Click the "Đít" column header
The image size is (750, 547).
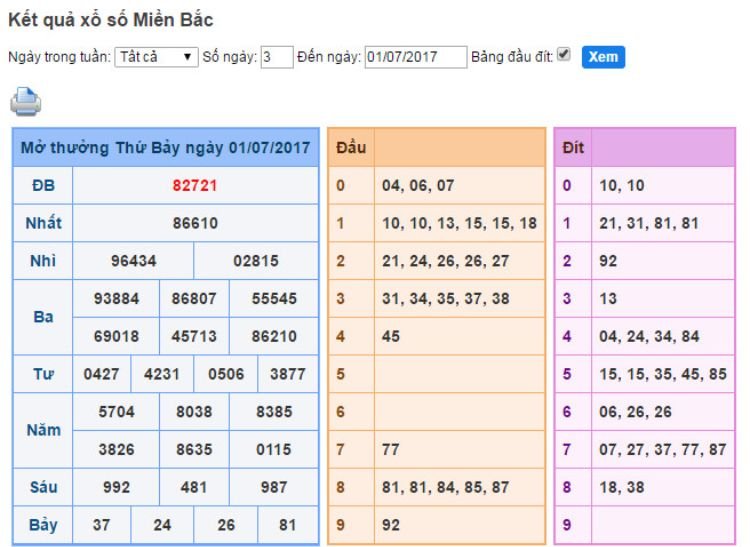(x=573, y=148)
